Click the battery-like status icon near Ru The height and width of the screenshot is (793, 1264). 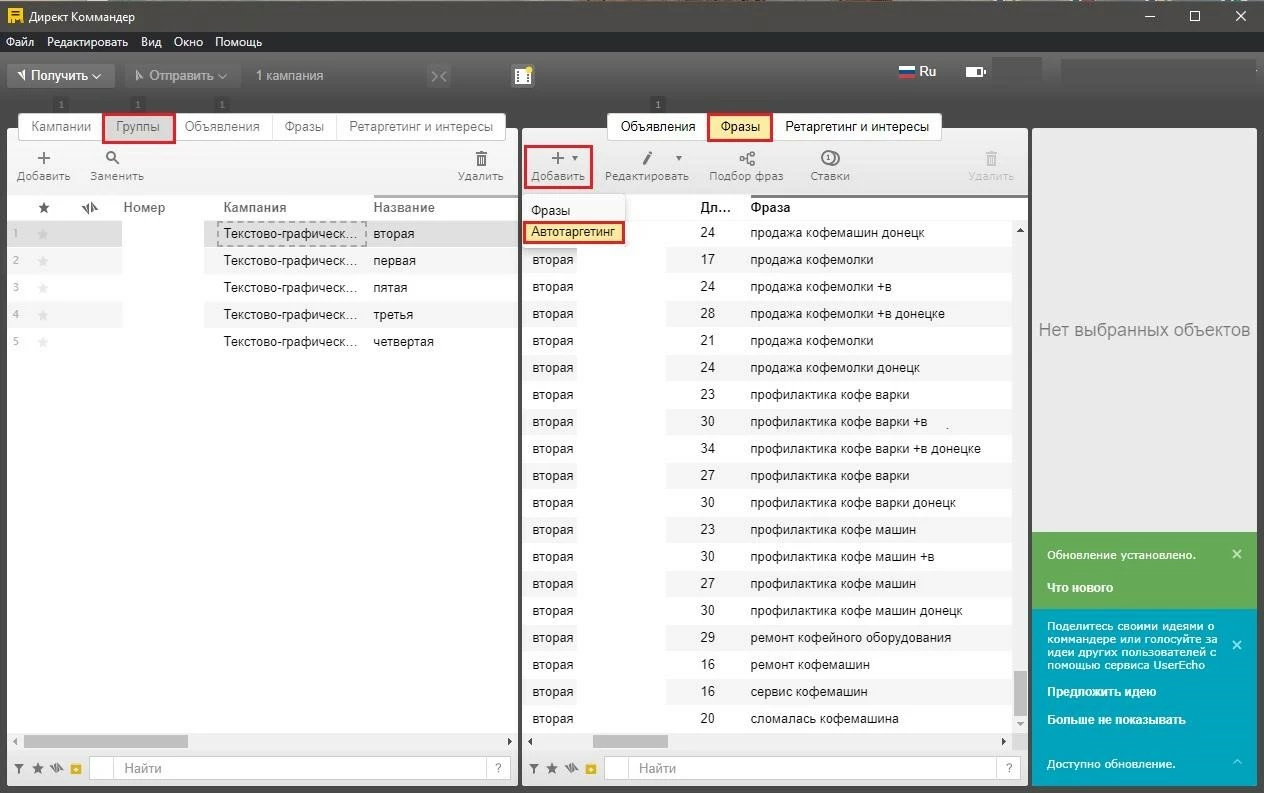(x=975, y=72)
